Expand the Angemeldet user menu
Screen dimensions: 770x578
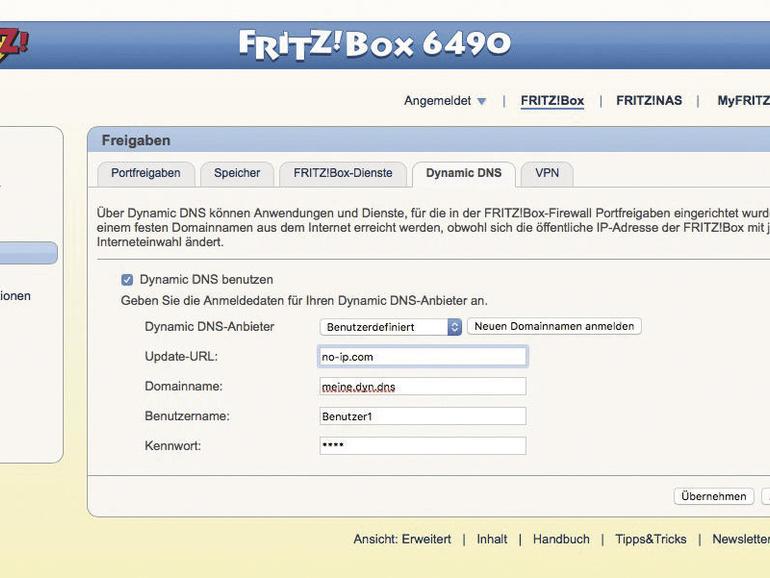[445, 101]
